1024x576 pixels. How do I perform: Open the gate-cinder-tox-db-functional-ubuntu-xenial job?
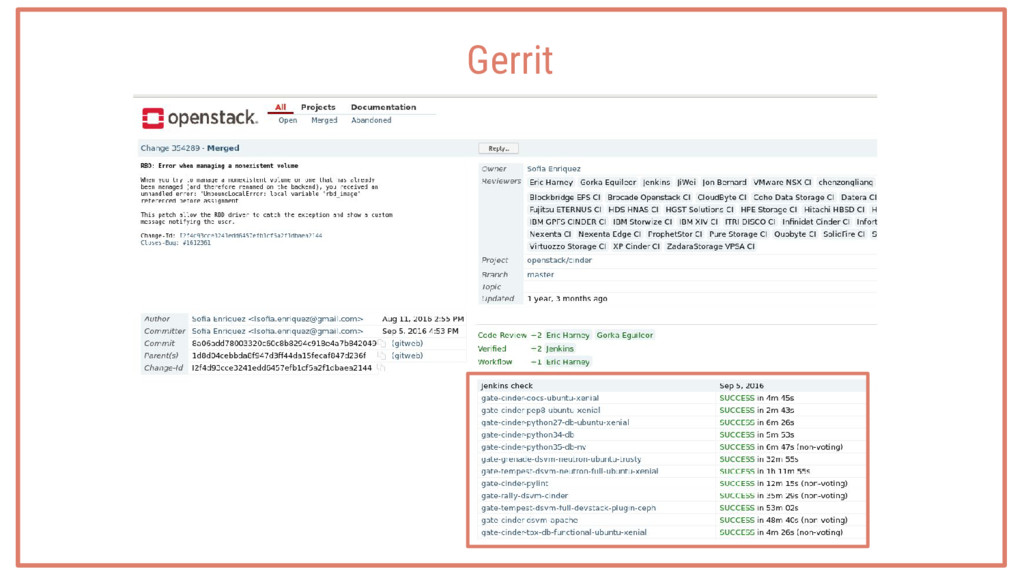pos(564,532)
